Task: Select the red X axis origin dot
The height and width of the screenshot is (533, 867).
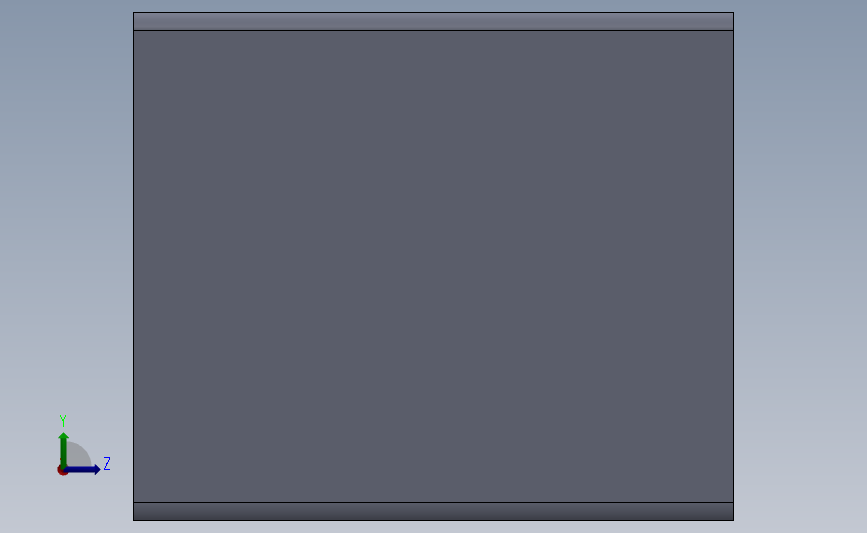Action: pos(62,471)
